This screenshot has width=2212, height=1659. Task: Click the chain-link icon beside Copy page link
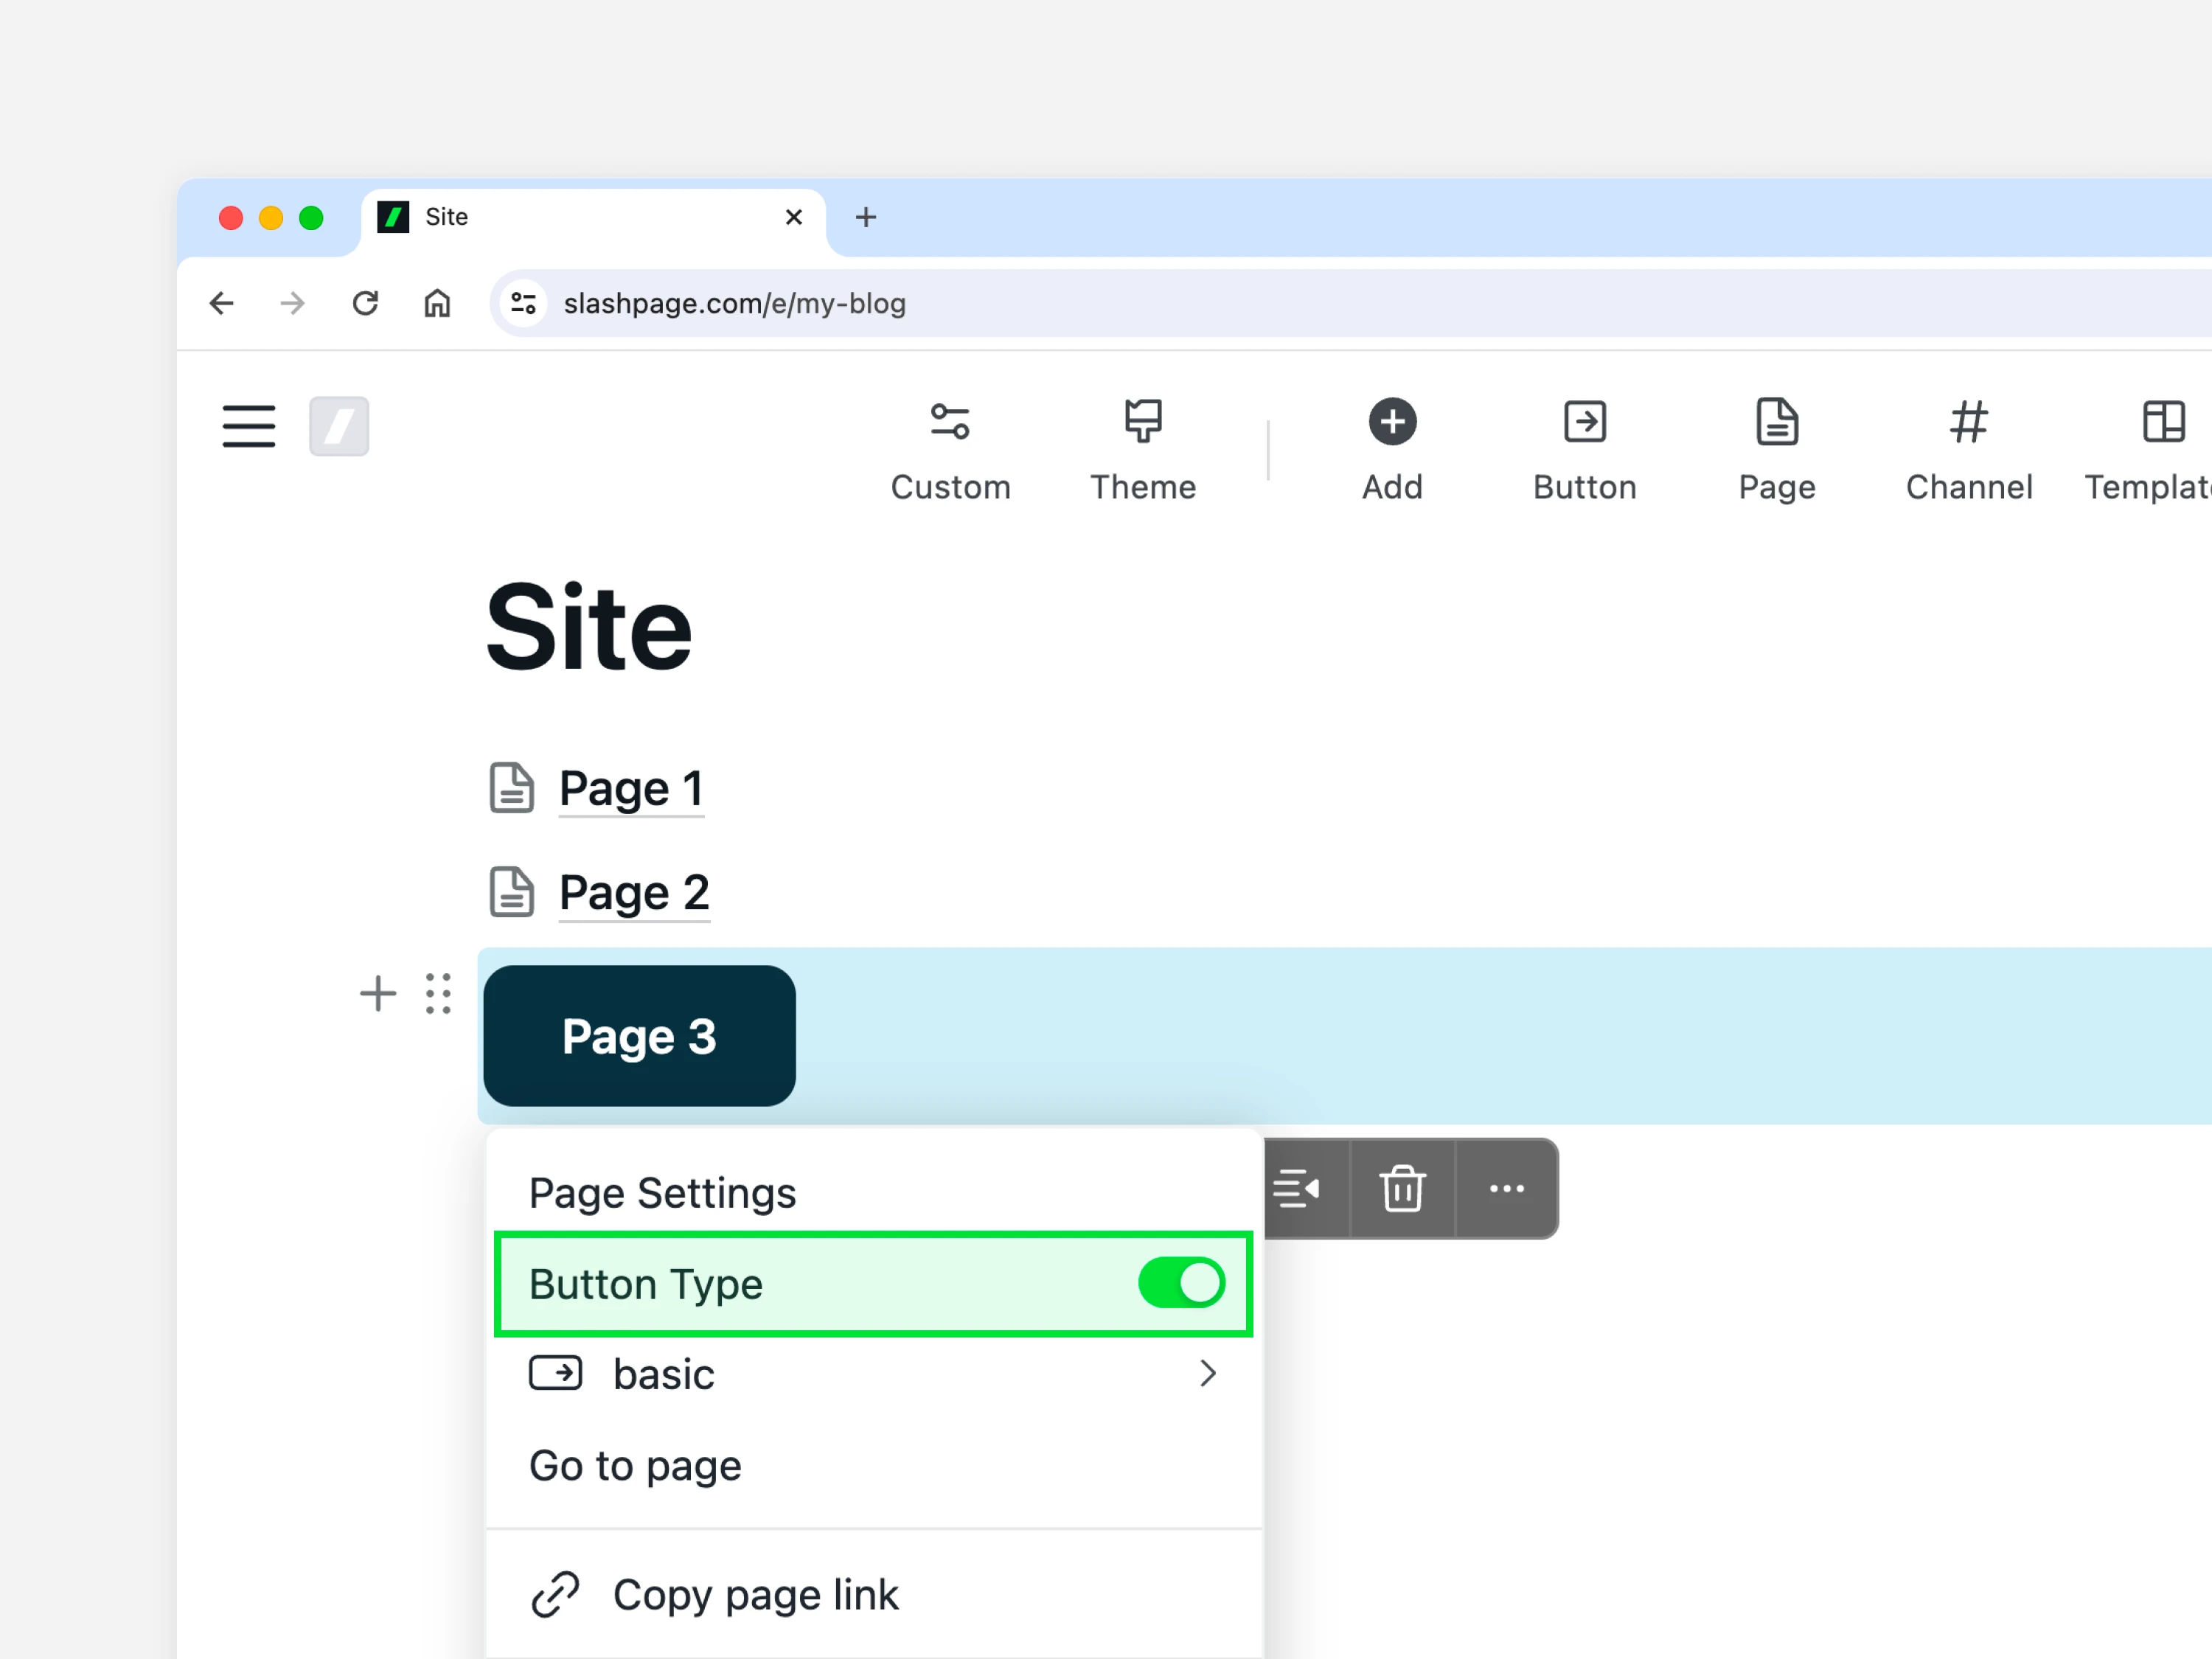click(x=555, y=1594)
